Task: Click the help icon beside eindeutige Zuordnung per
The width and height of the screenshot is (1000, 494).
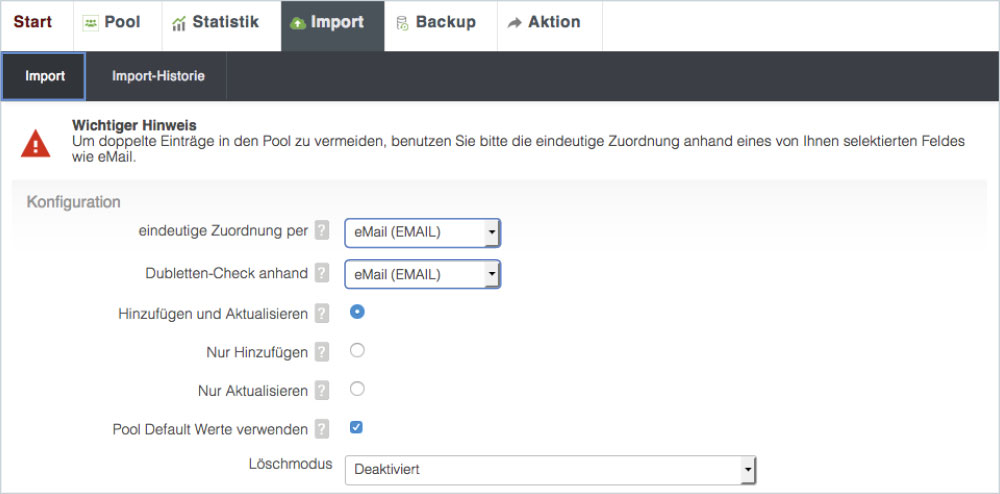Action: tap(321, 231)
